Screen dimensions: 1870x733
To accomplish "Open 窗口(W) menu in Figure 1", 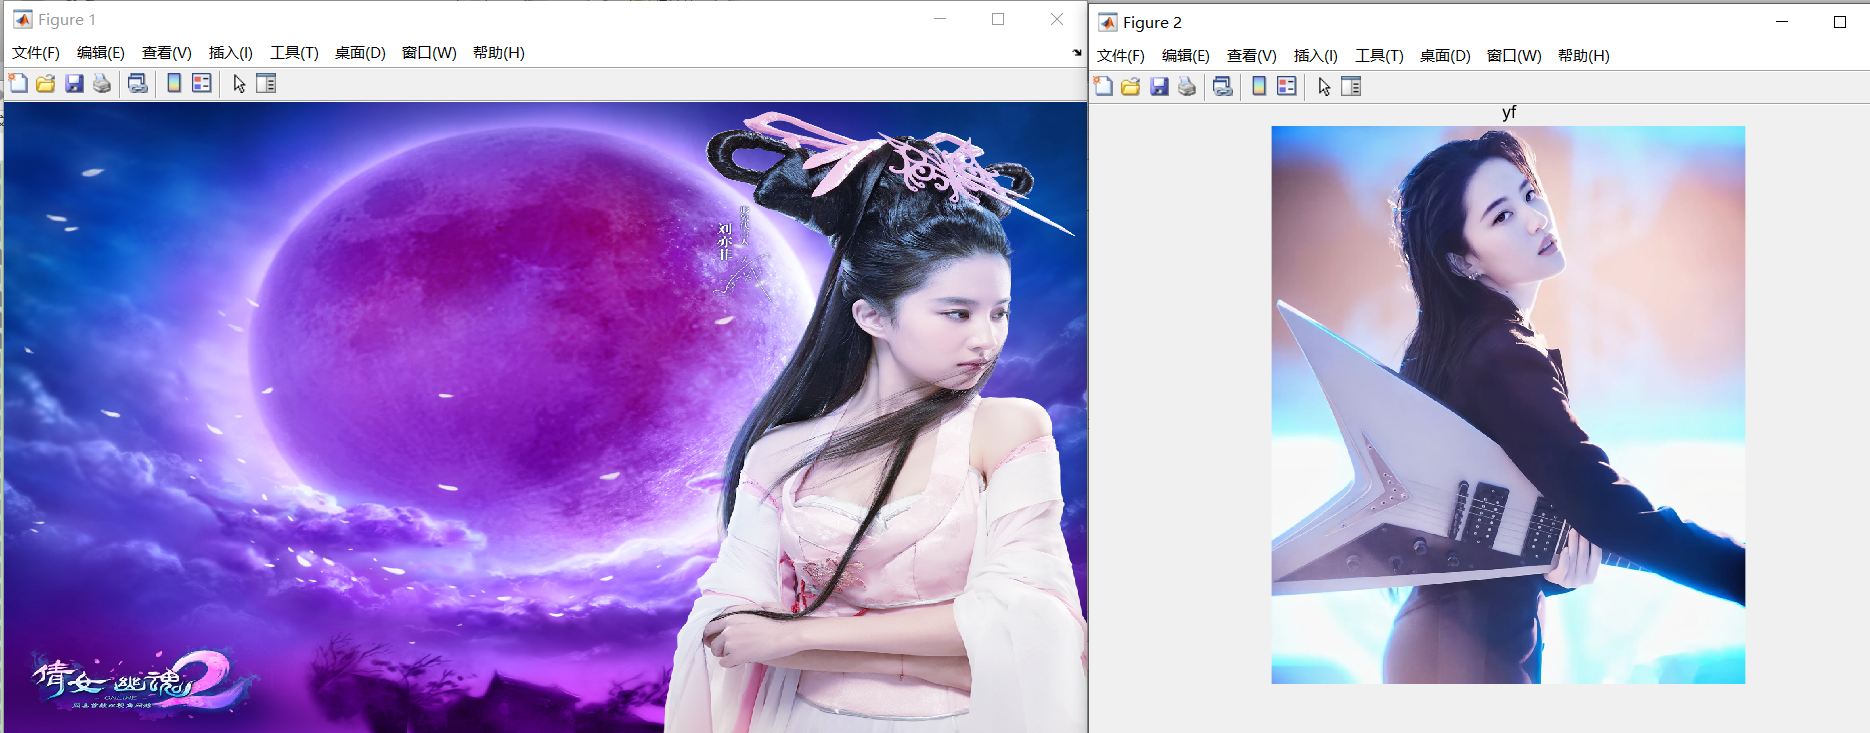I will pyautogui.click(x=429, y=53).
